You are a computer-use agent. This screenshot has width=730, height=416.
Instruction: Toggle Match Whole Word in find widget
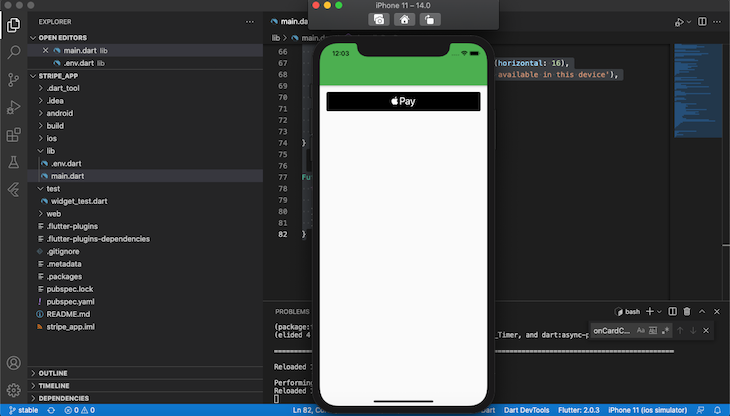click(653, 330)
